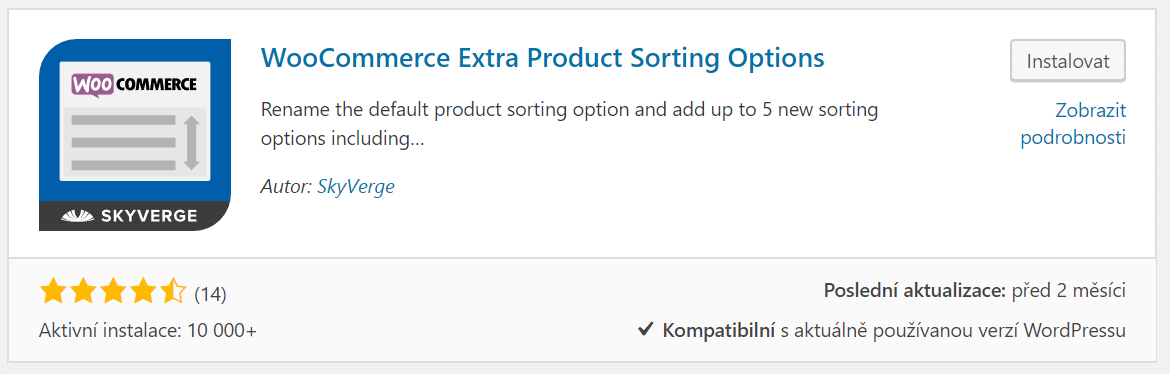Click the SkyVerge logo banner under the icon
The width and height of the screenshot is (1170, 374).
pyautogui.click(x=135, y=216)
